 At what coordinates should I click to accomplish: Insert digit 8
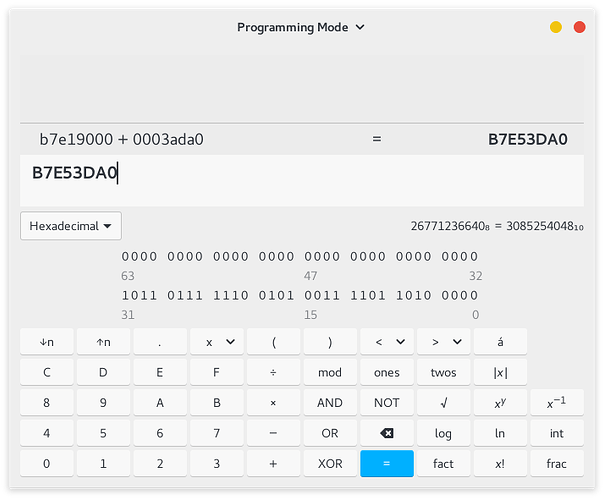click(47, 403)
